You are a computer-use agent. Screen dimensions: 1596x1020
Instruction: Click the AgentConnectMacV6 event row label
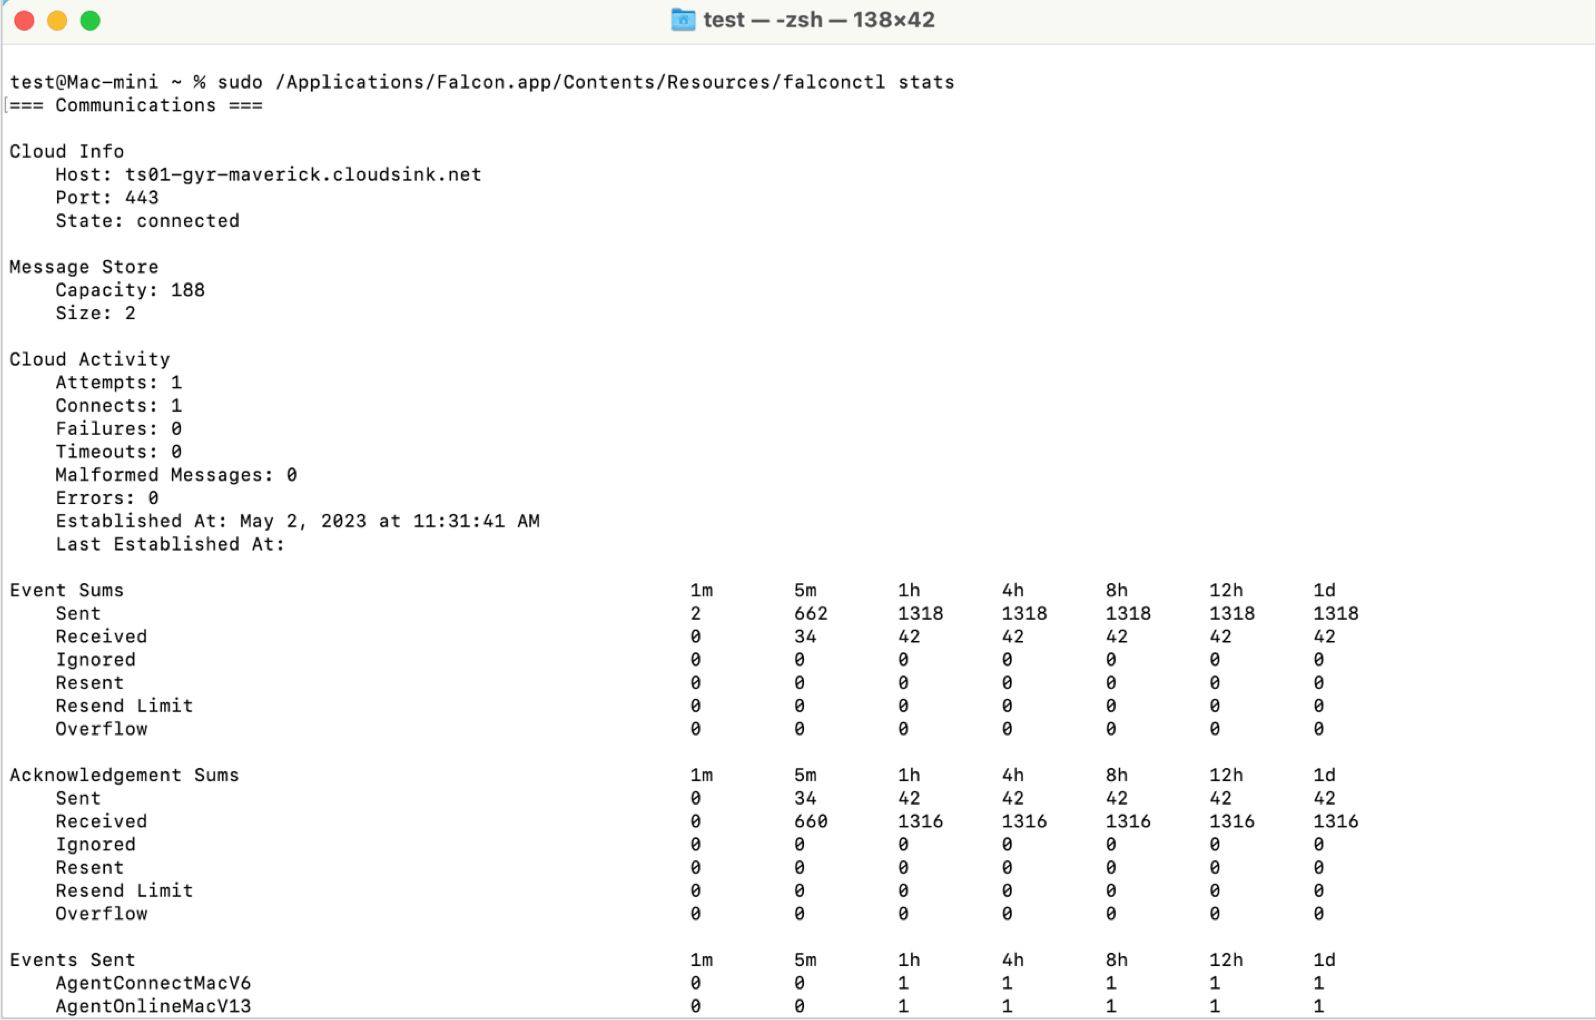tap(153, 983)
